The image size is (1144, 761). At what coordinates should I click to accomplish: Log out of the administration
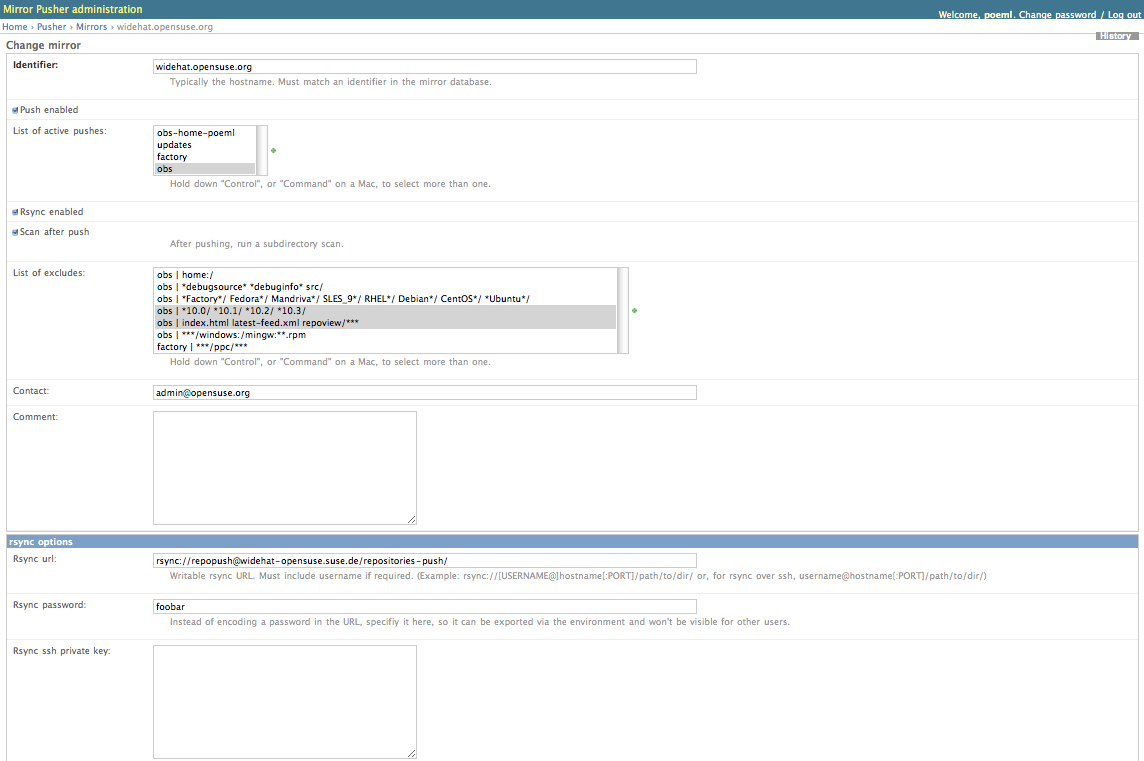pyautogui.click(x=1124, y=15)
